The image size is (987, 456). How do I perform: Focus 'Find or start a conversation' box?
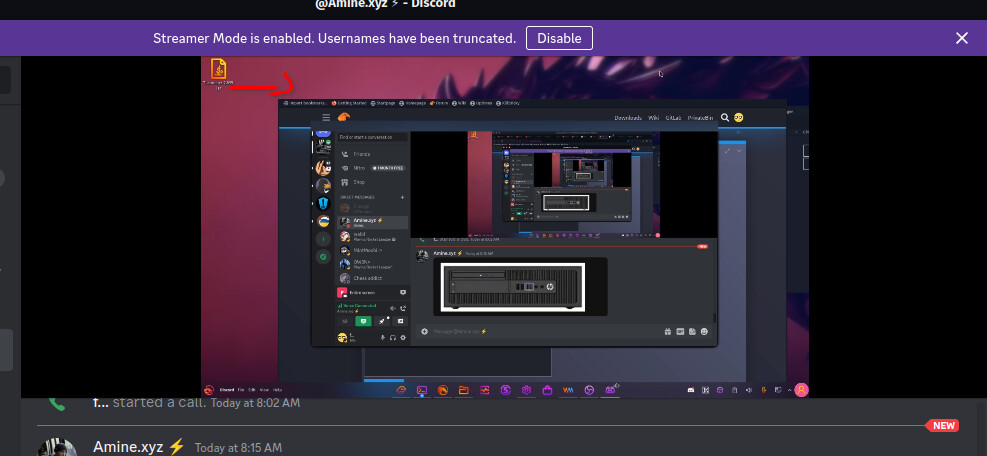pyautogui.click(x=373, y=137)
